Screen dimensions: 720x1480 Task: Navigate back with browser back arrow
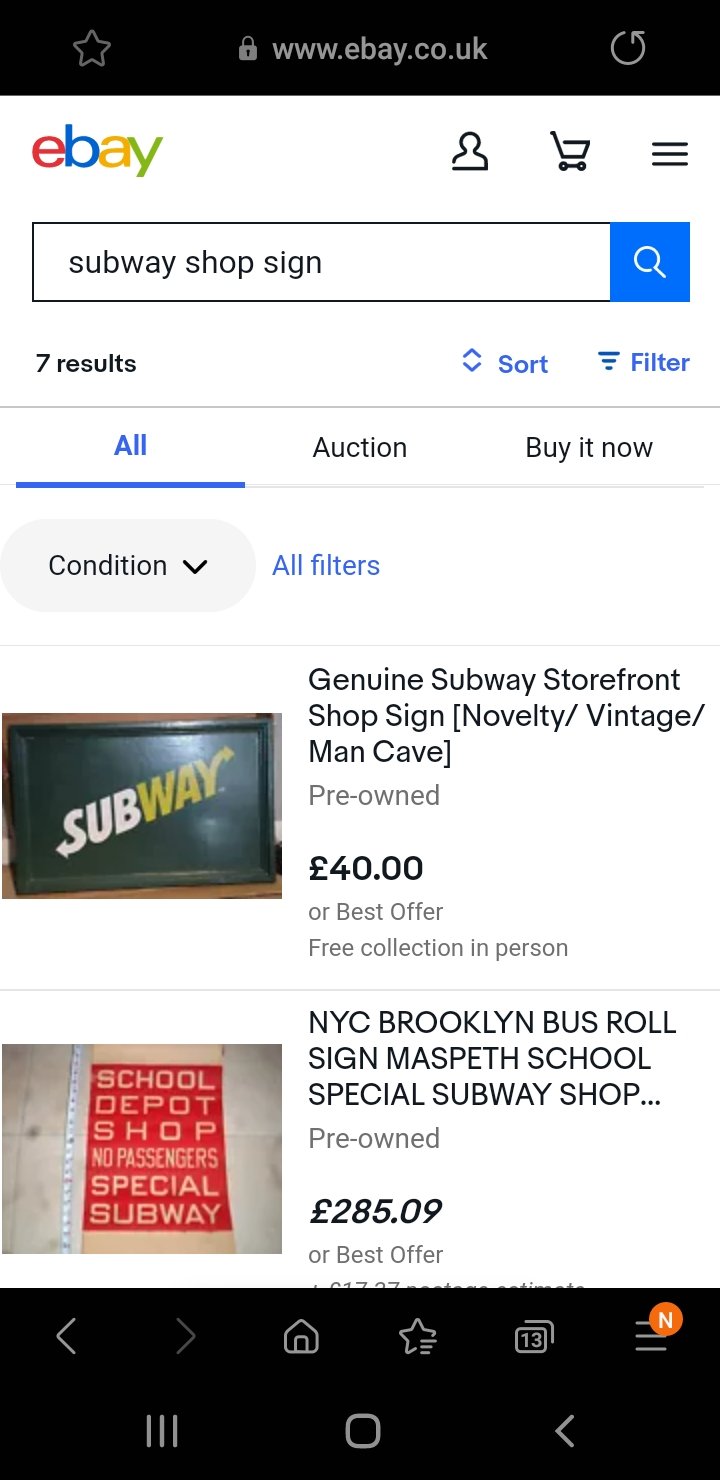click(66, 1336)
